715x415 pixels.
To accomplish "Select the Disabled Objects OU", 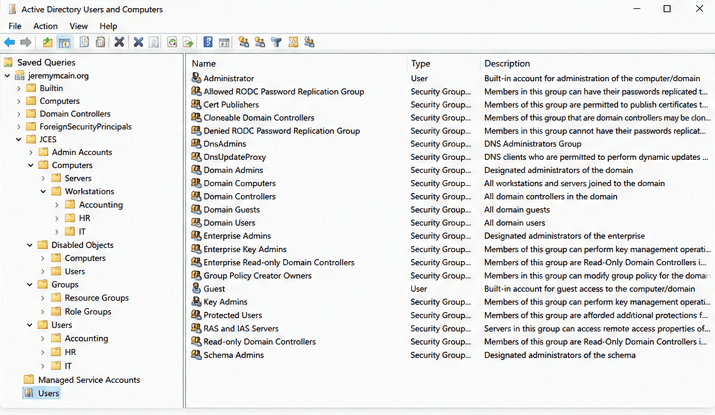I will point(82,245).
